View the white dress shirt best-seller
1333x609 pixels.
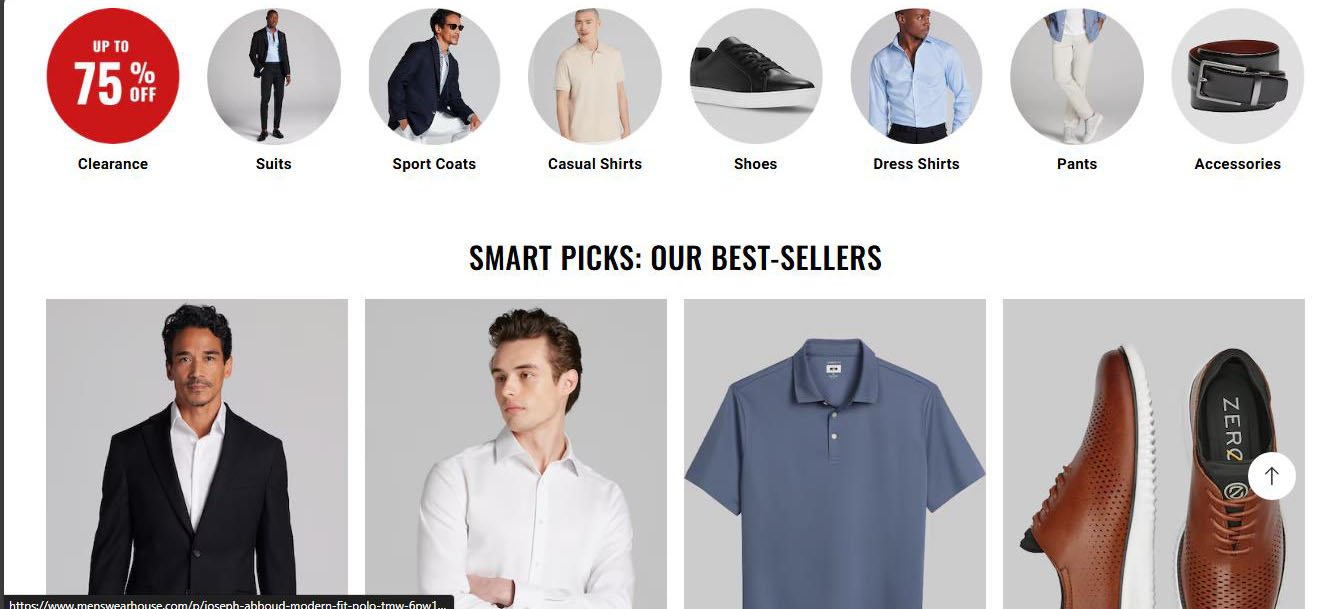click(x=516, y=454)
